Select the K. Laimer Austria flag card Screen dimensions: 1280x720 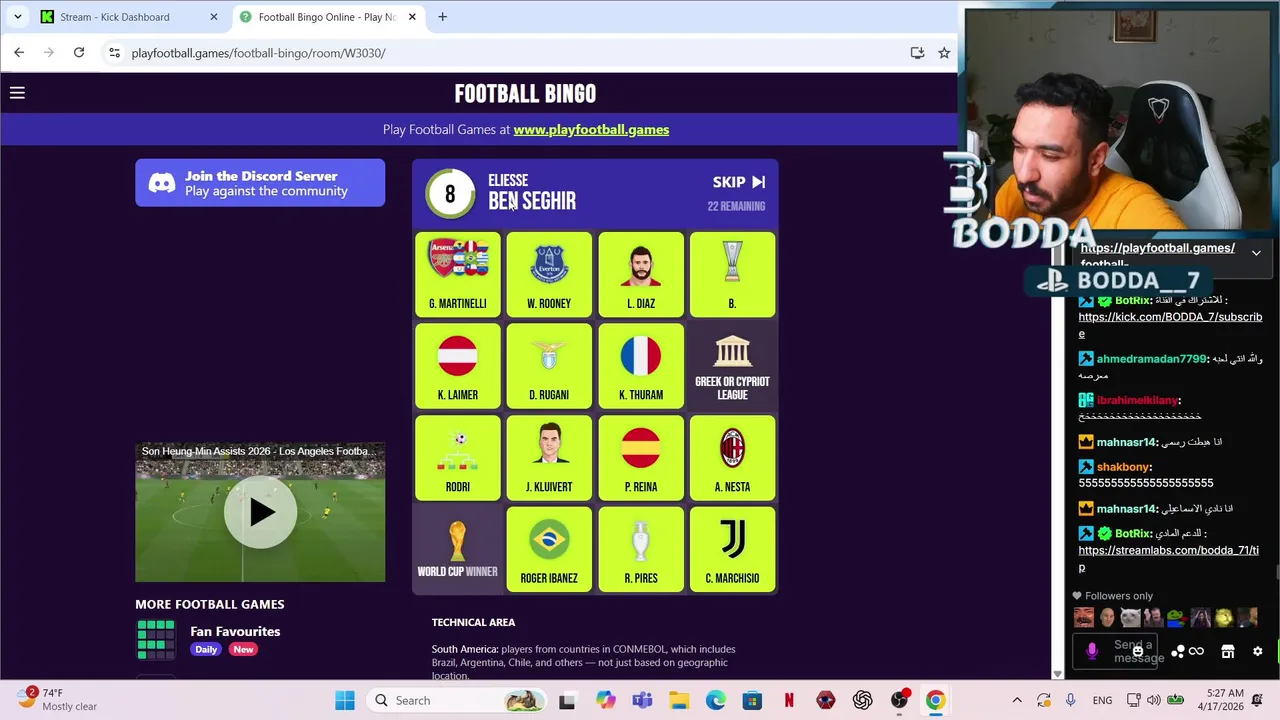click(457, 366)
